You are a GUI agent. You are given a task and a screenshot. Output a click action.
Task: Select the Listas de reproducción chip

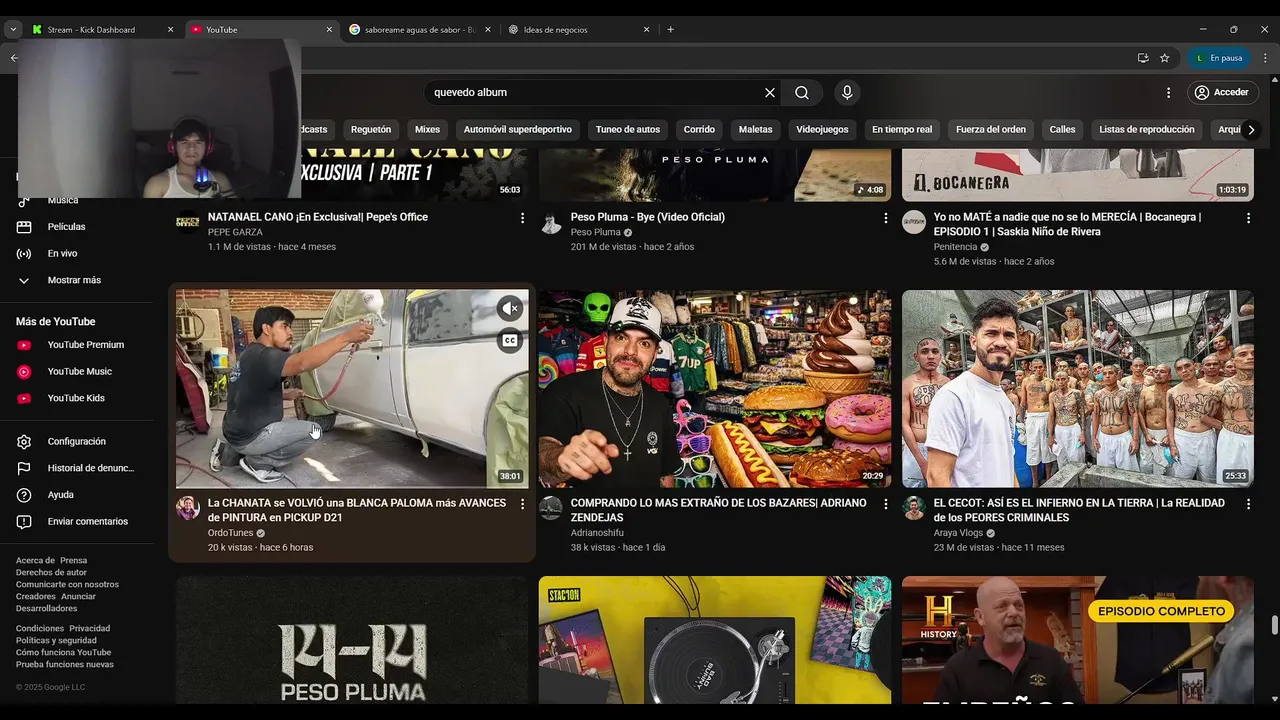pos(1147,129)
